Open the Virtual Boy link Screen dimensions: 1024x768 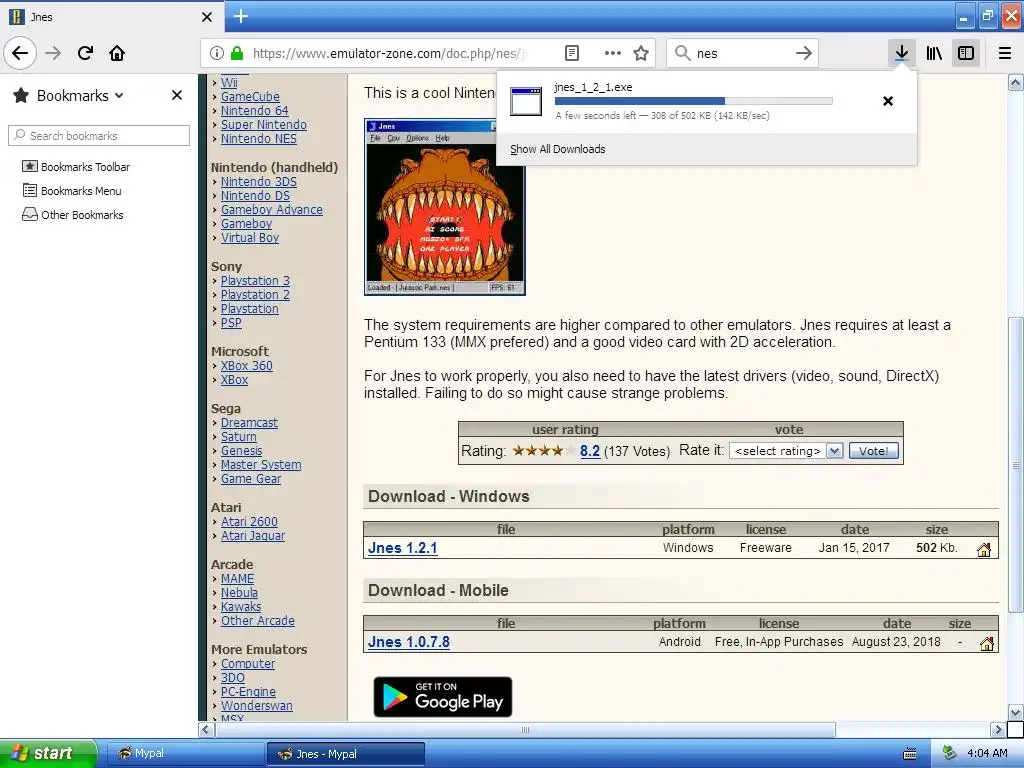[x=249, y=238]
